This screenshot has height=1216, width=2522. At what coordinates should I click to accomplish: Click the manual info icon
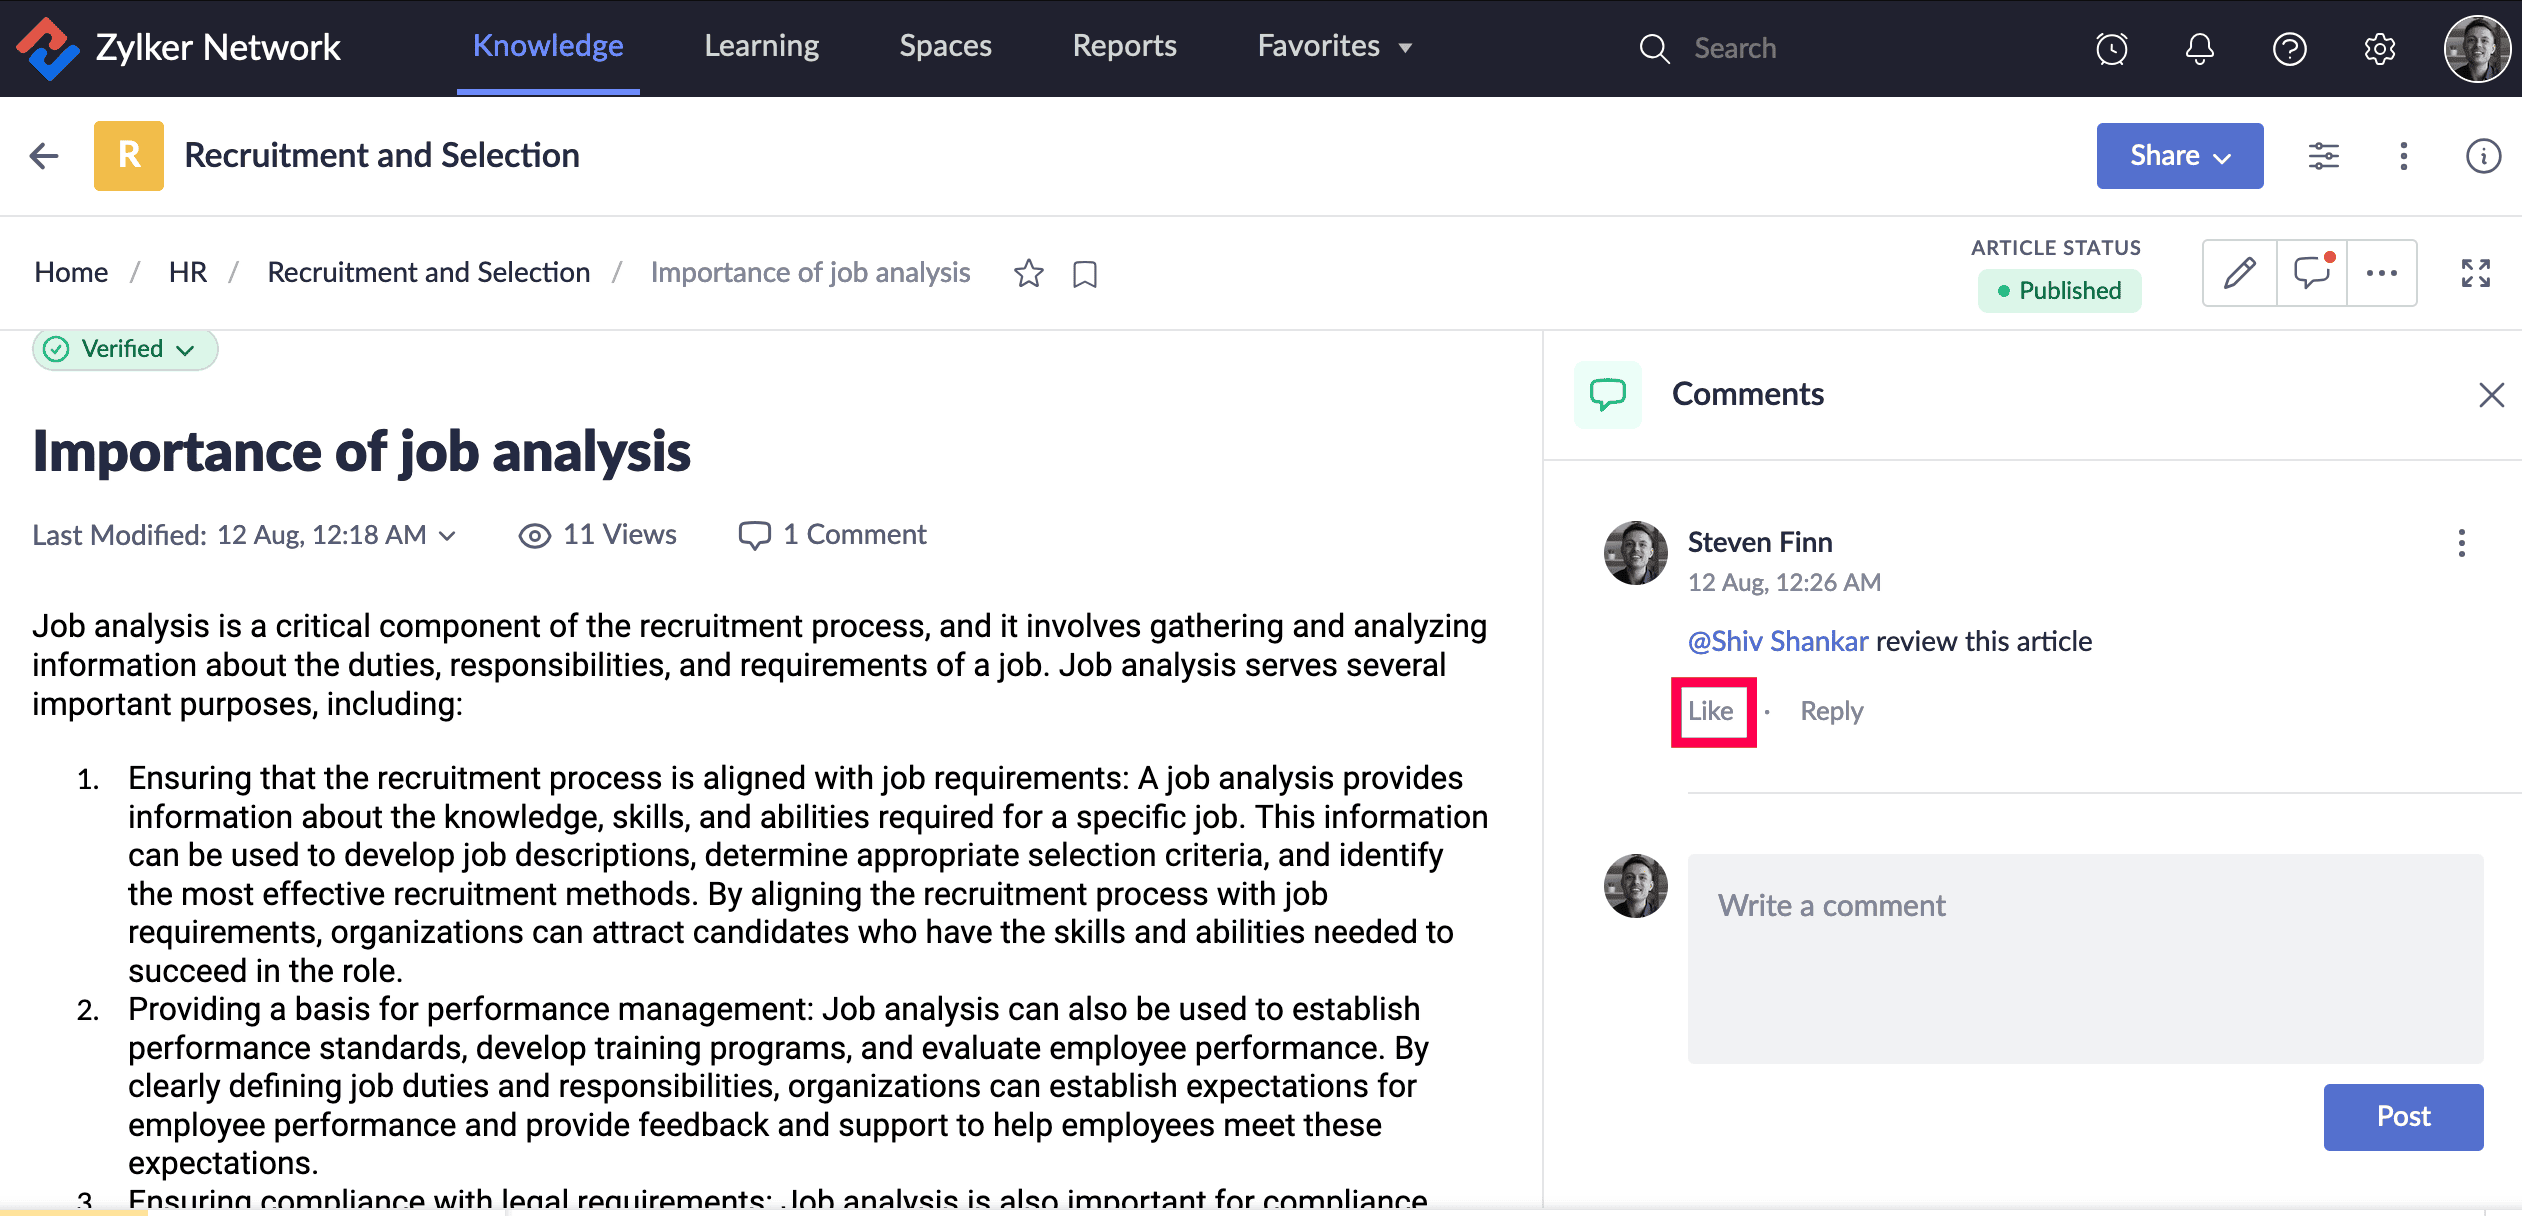(x=2483, y=156)
